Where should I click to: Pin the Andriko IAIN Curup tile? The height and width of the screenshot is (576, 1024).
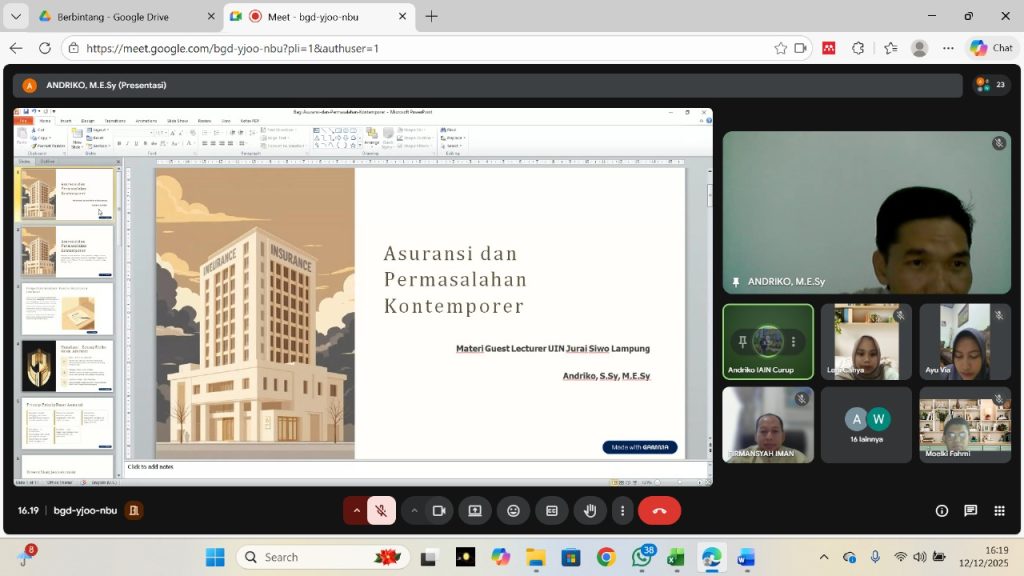(x=743, y=341)
